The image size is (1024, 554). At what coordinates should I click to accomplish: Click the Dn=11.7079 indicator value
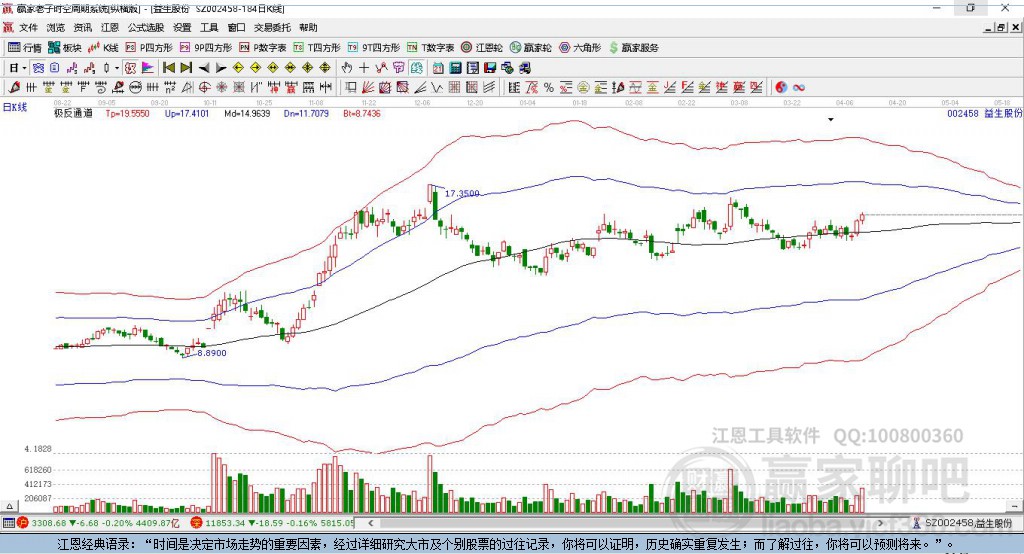pos(306,113)
